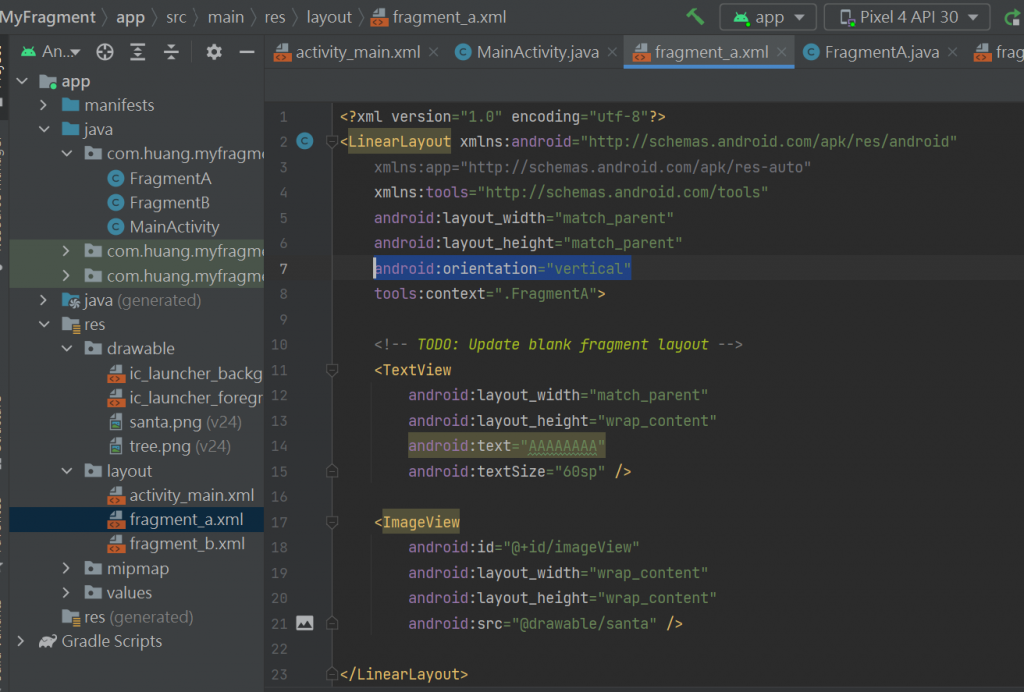
Task: Close the FragmentA.java tab
Action: (953, 52)
